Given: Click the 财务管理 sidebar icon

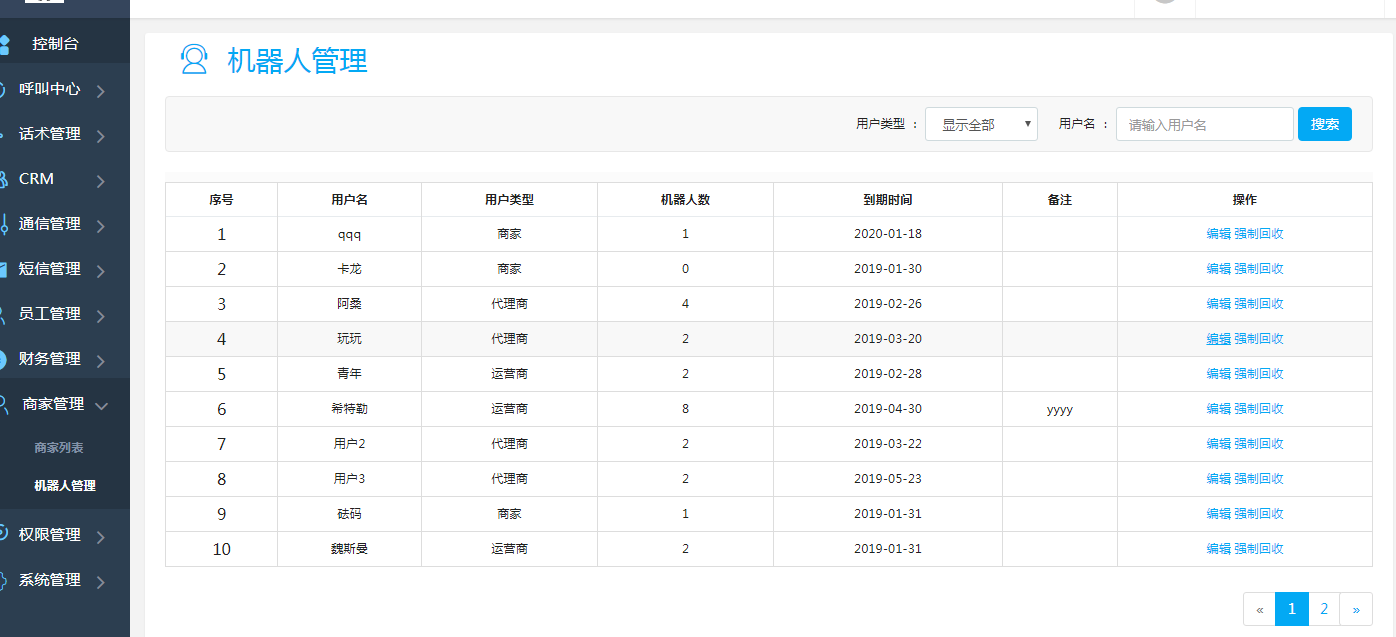Looking at the screenshot, I should point(4,359).
